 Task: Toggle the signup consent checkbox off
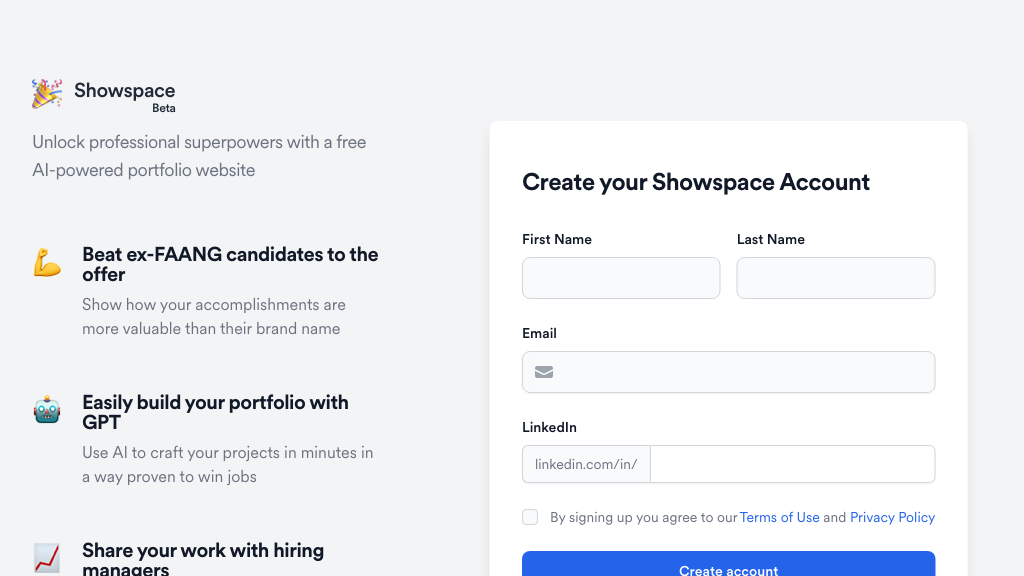pos(529,517)
